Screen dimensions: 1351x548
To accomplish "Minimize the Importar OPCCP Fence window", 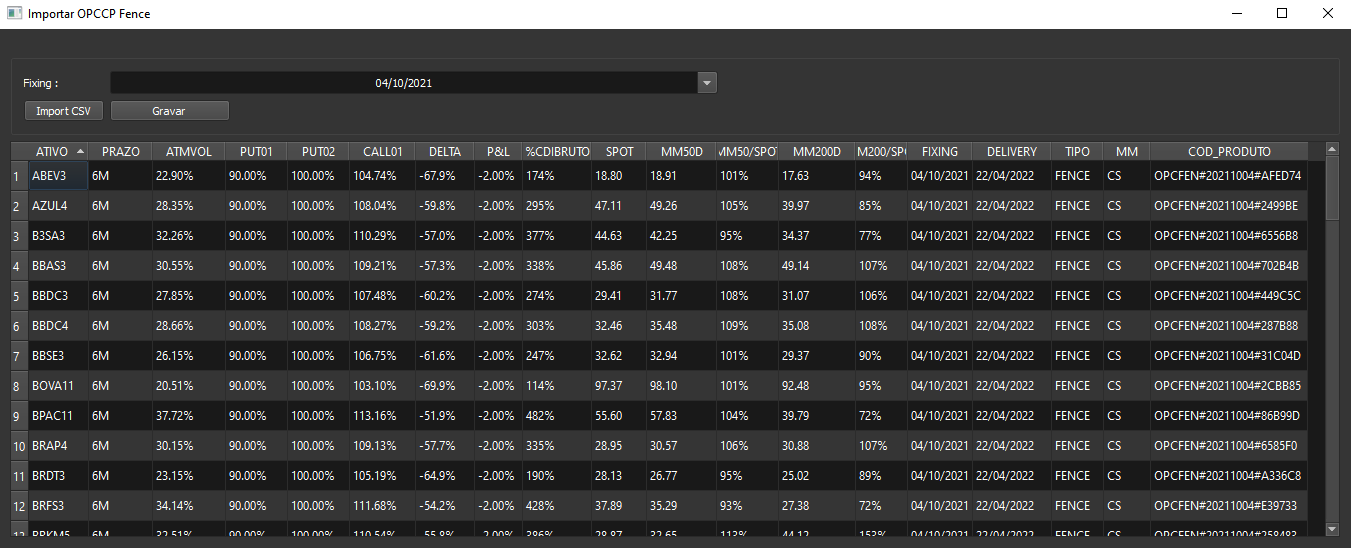I will click(x=1237, y=14).
